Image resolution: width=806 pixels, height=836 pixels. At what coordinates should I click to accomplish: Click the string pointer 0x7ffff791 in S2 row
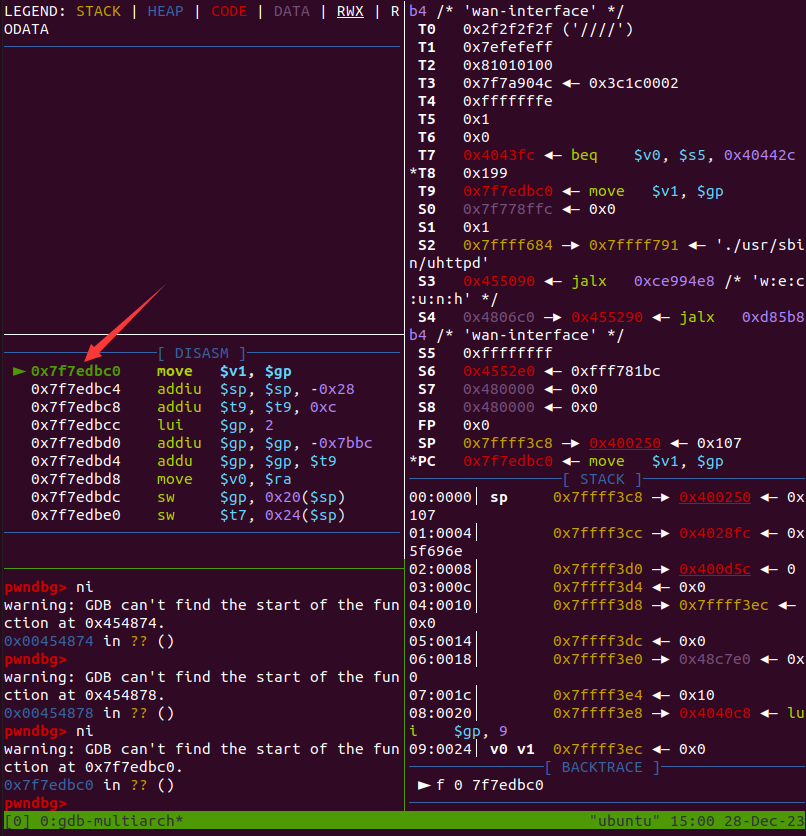click(x=633, y=245)
